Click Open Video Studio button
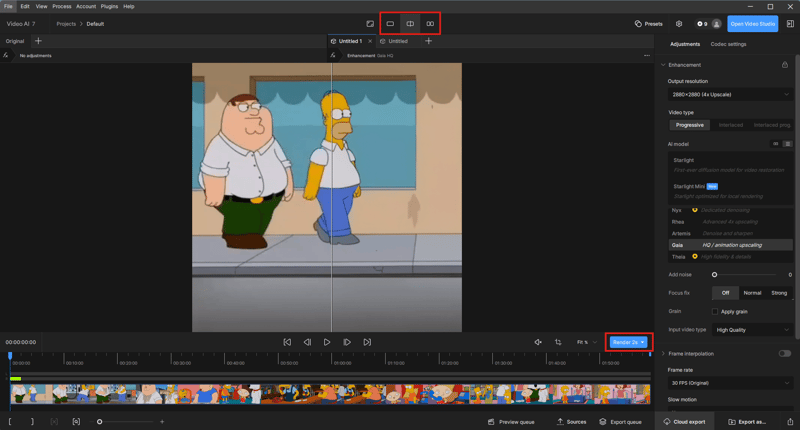The width and height of the screenshot is (800, 430). (x=753, y=23)
